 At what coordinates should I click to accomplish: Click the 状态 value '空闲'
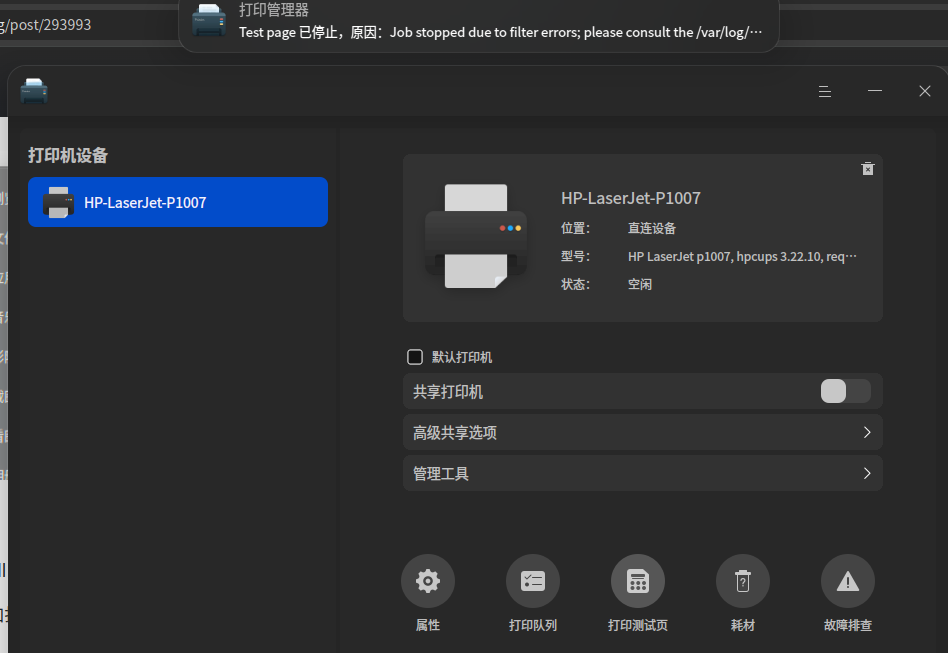coord(640,284)
